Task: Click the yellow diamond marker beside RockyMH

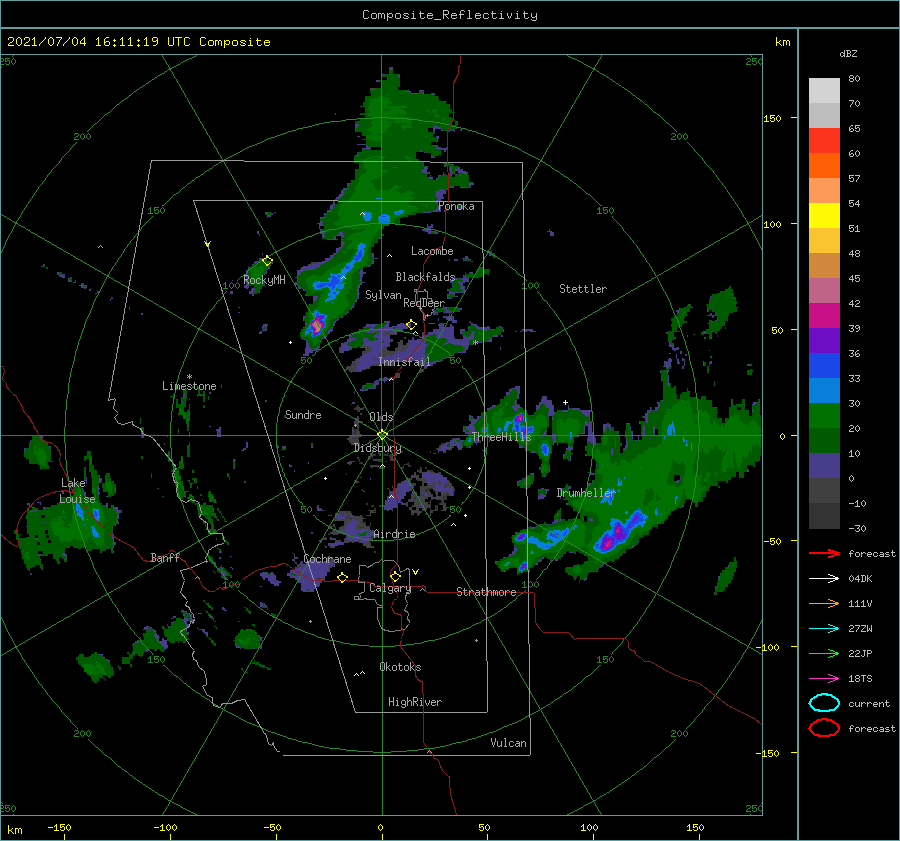Action: click(267, 261)
